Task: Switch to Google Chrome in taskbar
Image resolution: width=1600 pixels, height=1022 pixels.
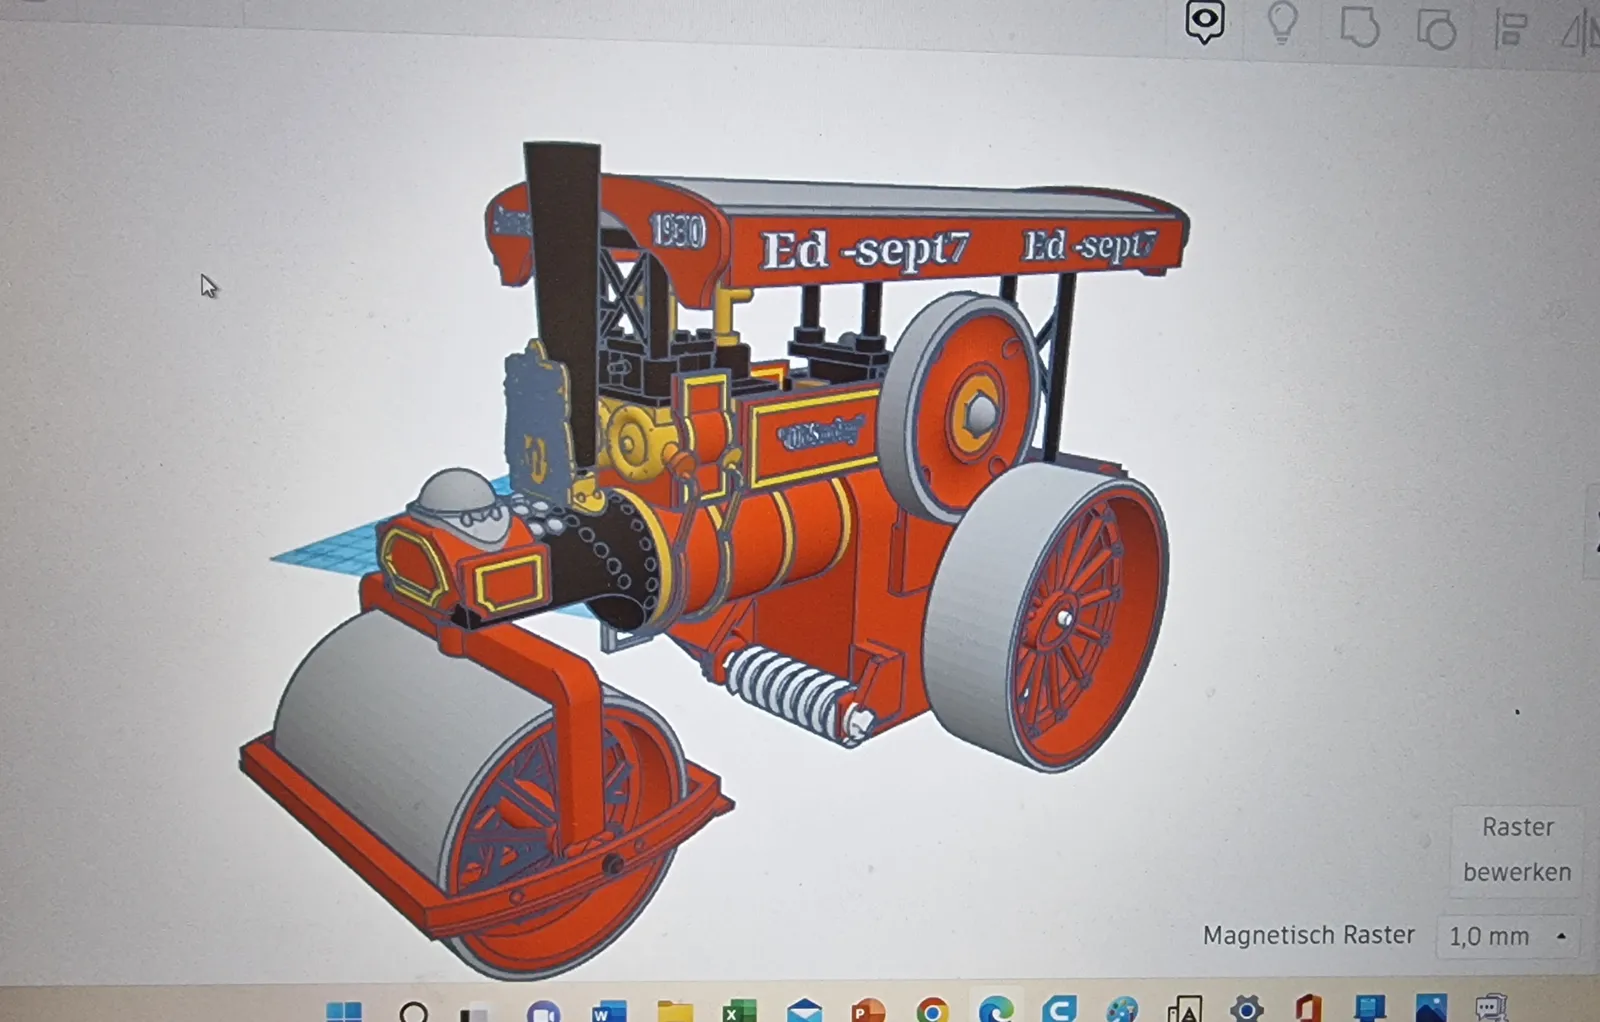Action: click(932, 1012)
